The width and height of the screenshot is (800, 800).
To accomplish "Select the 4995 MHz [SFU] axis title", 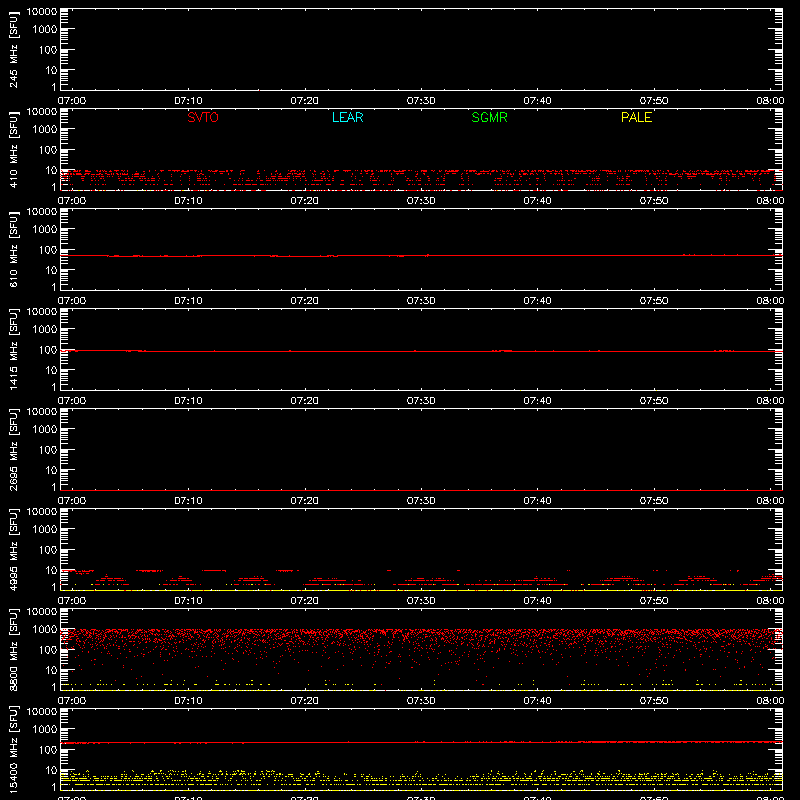I will click(x=14, y=549).
